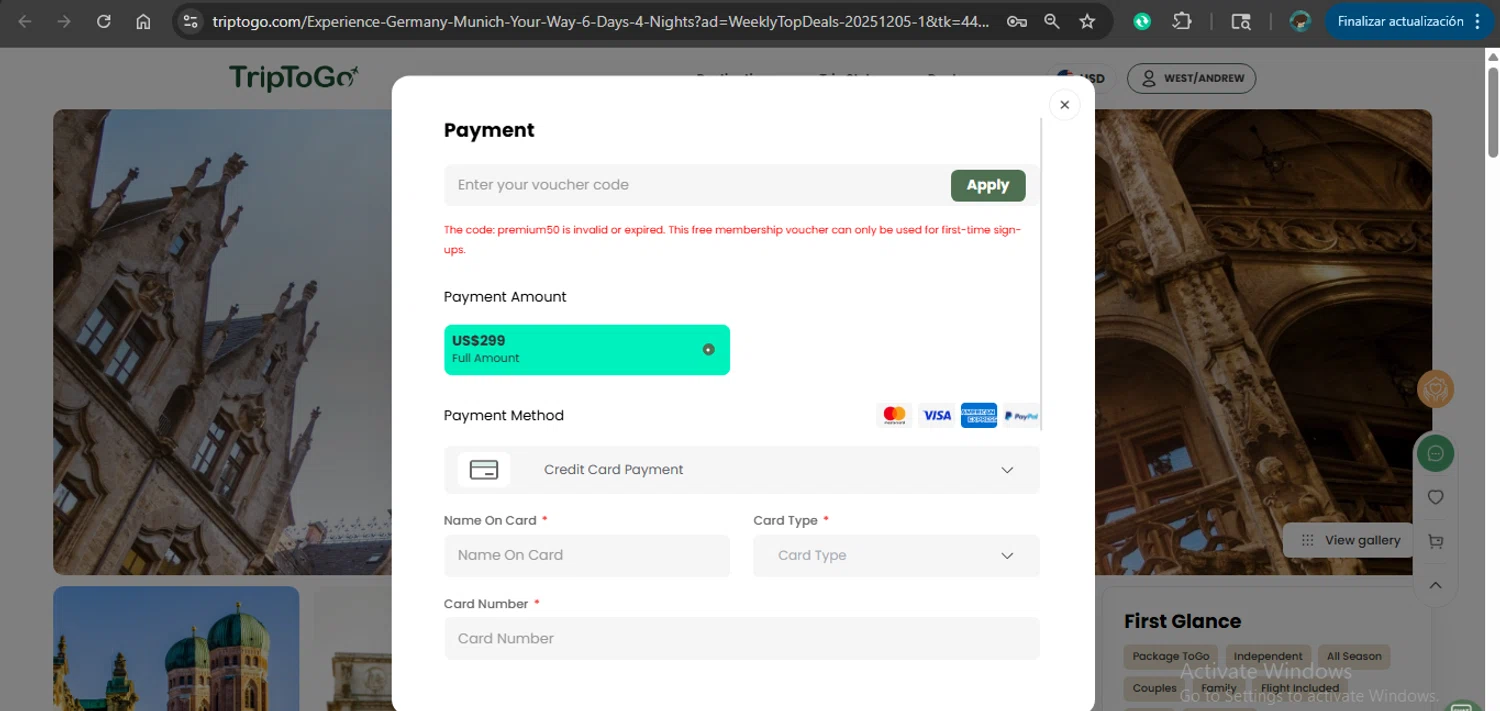Click the Payment Amount label
This screenshot has height=711, width=1500.
tap(505, 297)
